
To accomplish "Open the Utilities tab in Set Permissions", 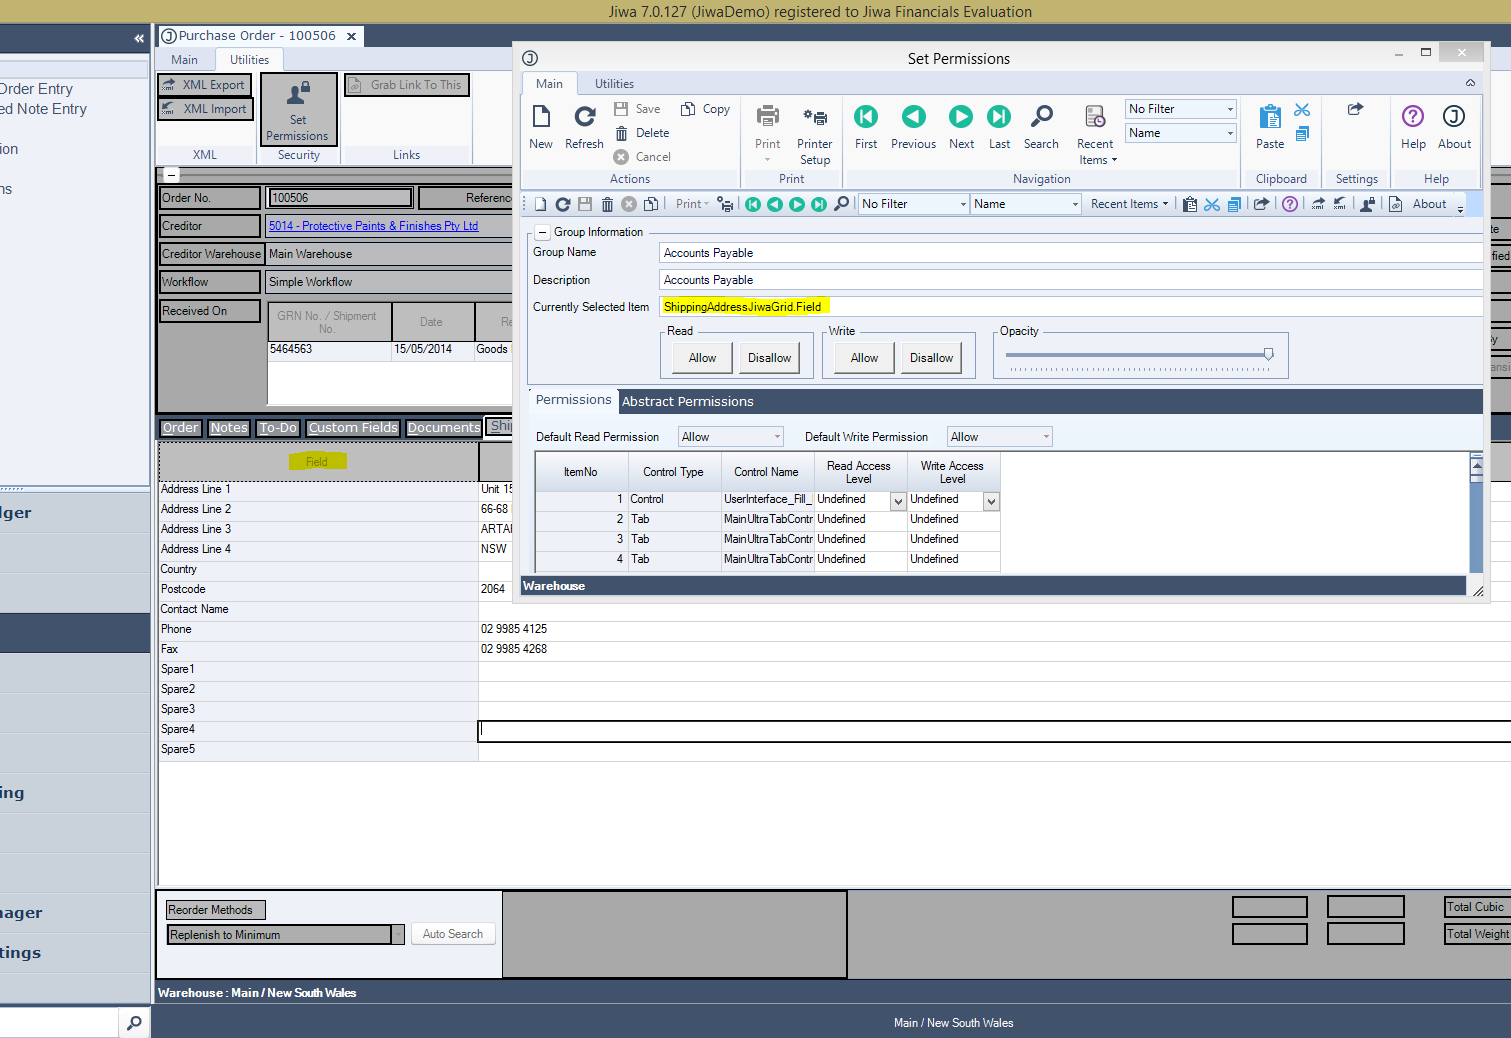I will tap(614, 84).
